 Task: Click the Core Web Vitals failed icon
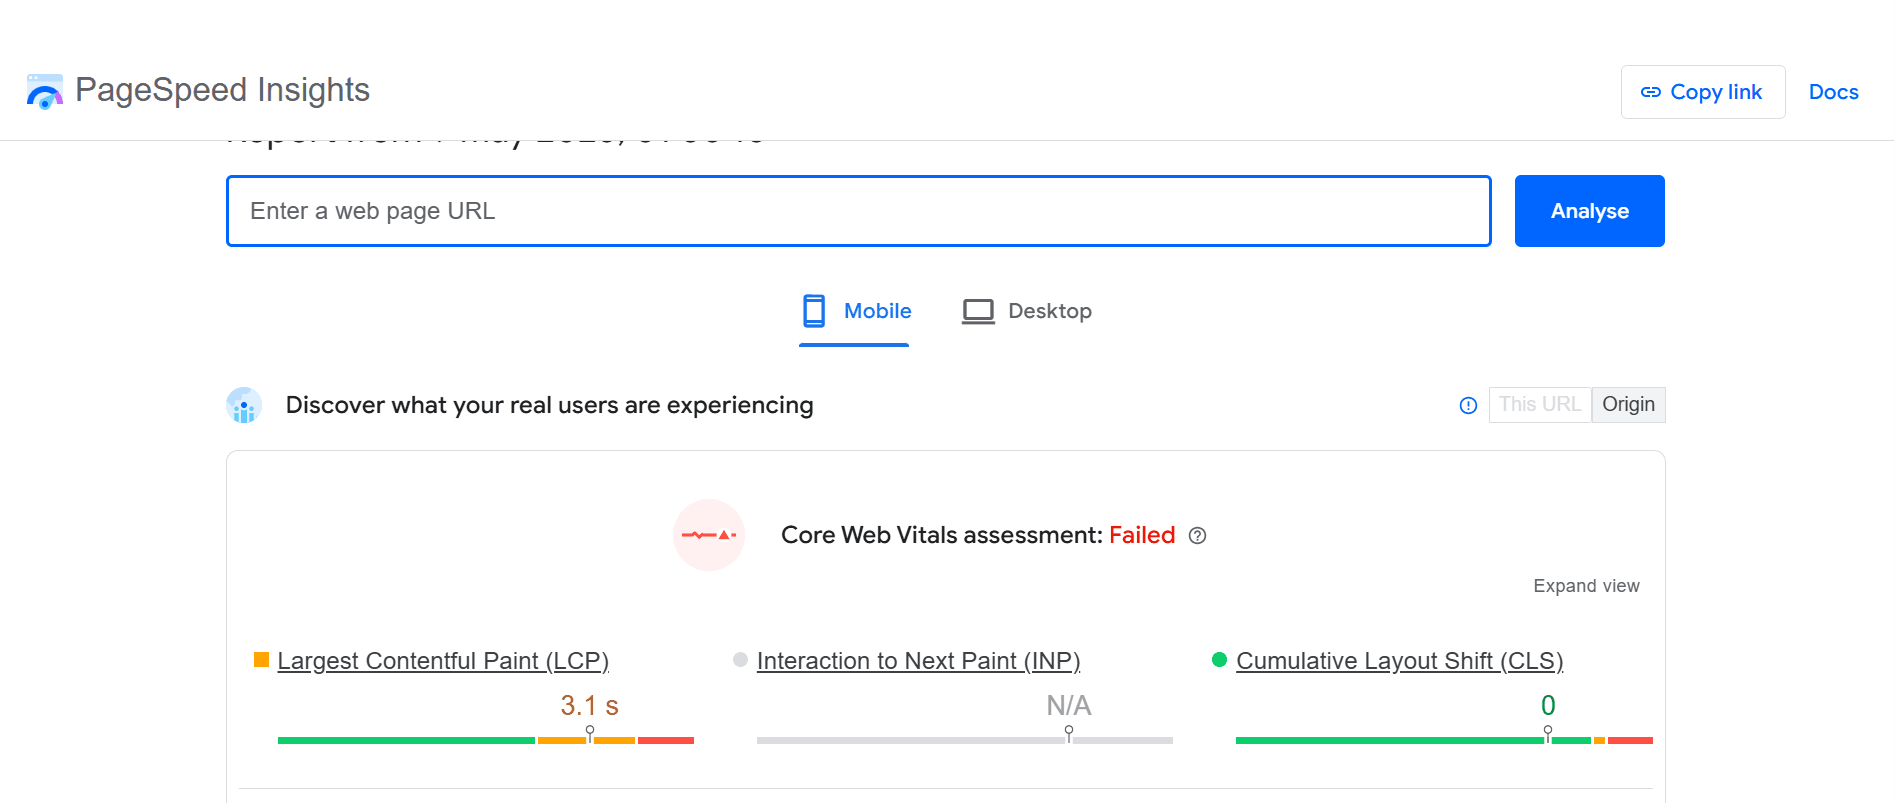(709, 535)
